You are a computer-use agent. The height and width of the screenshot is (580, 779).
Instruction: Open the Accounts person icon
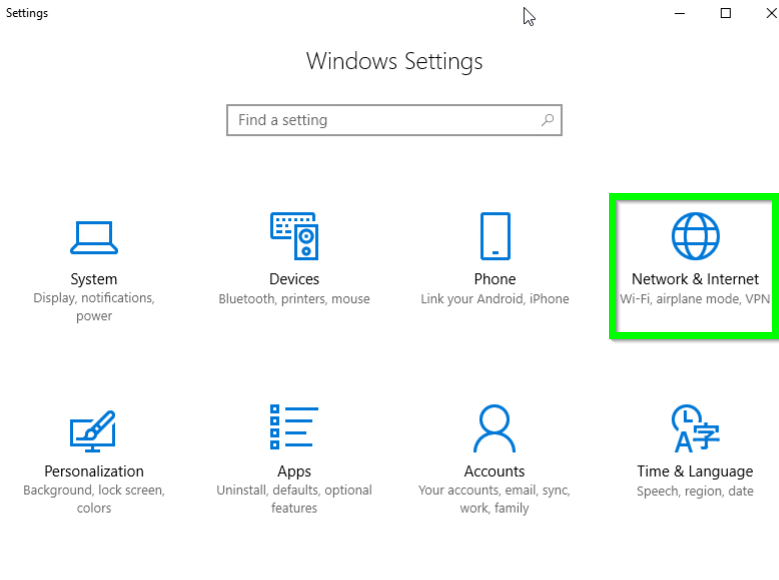coord(494,428)
